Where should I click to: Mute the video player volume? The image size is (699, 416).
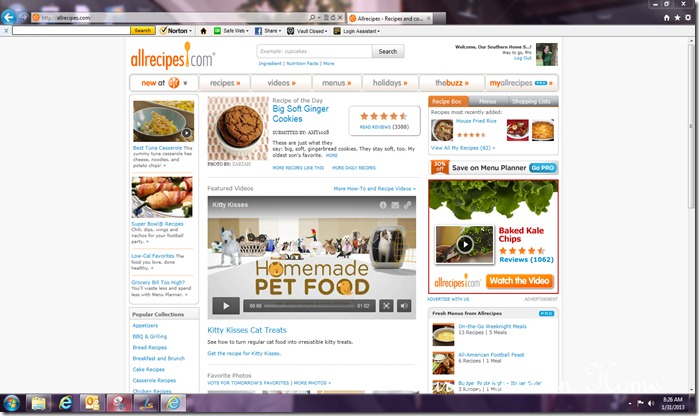(404, 306)
